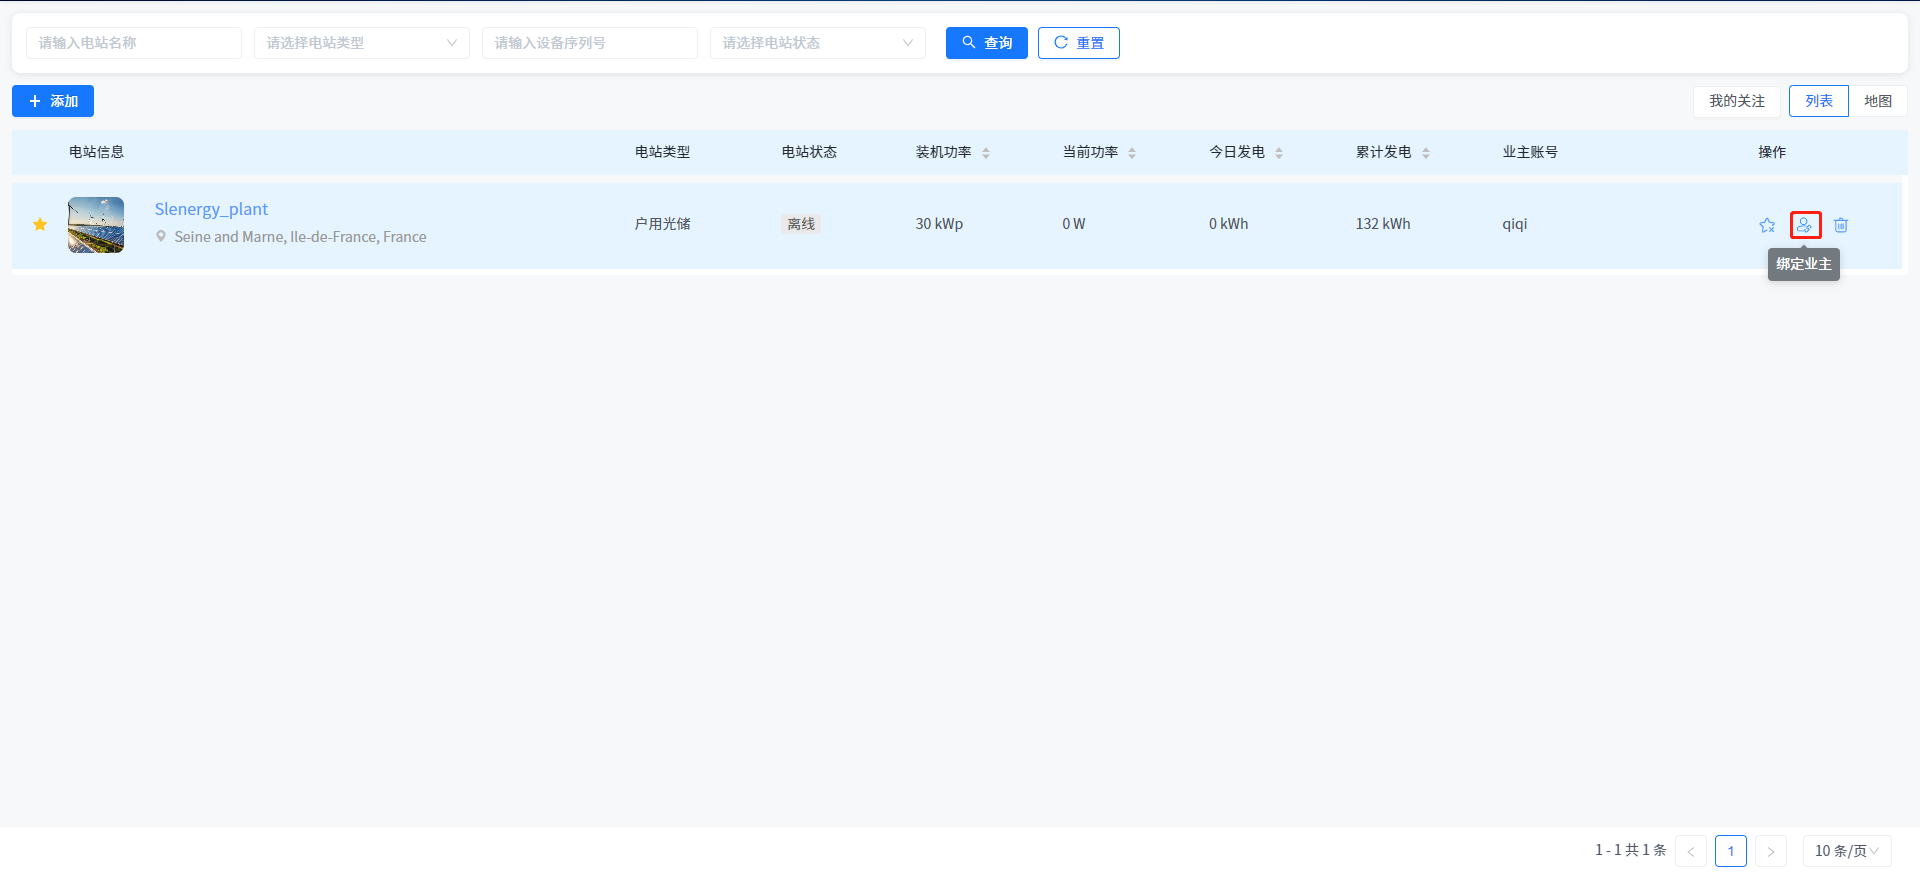Expand the 10 条/页 page size selector
Image resolution: width=1920 pixels, height=875 pixels.
(x=1846, y=851)
